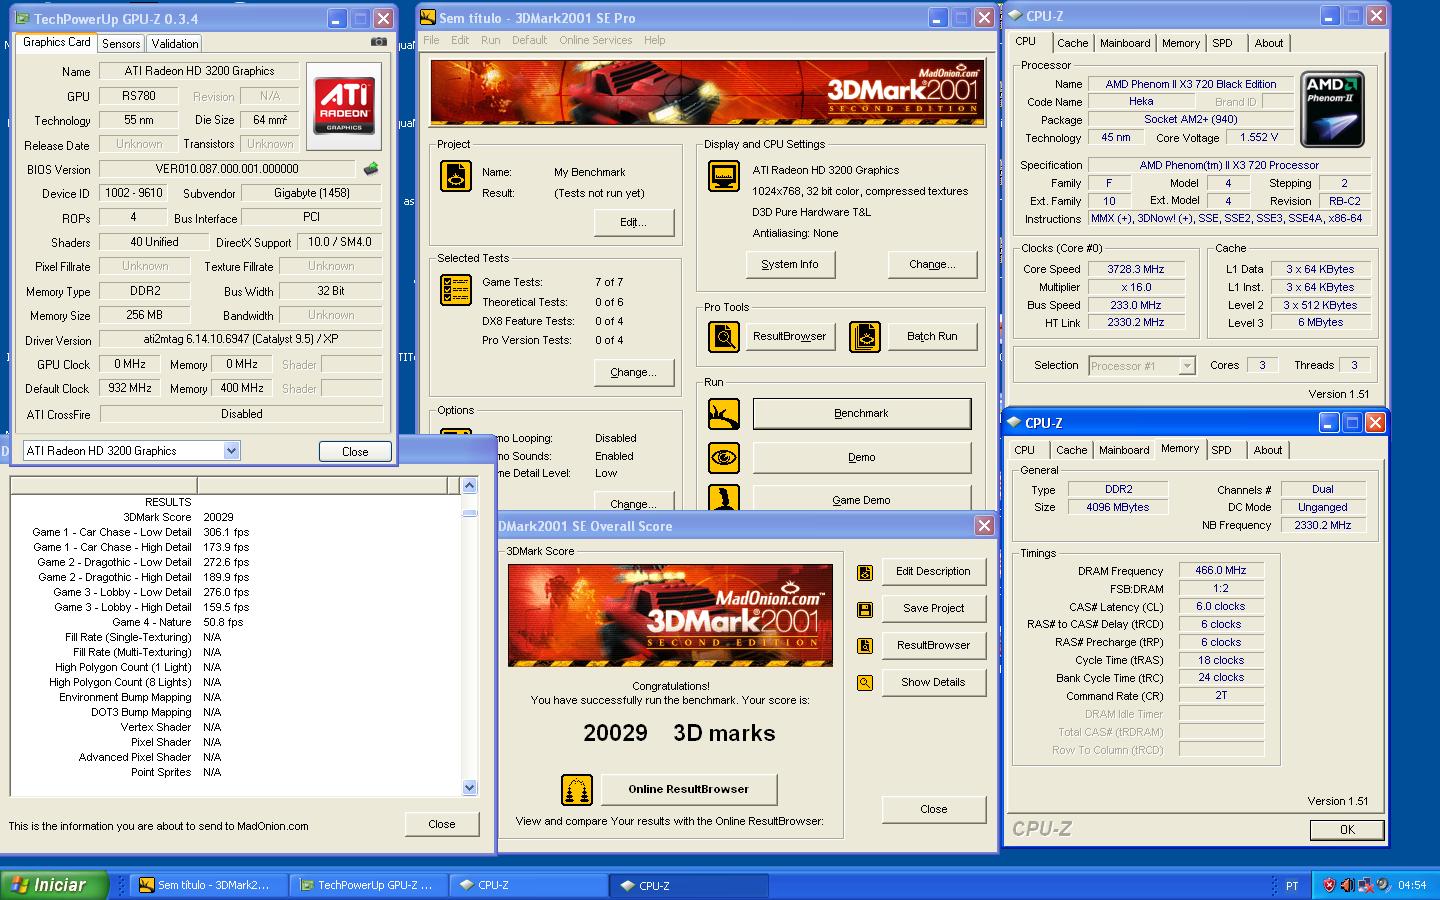The width and height of the screenshot is (1440, 900).
Task: Click the PT language indicator in taskbar
Action: coord(1292,885)
